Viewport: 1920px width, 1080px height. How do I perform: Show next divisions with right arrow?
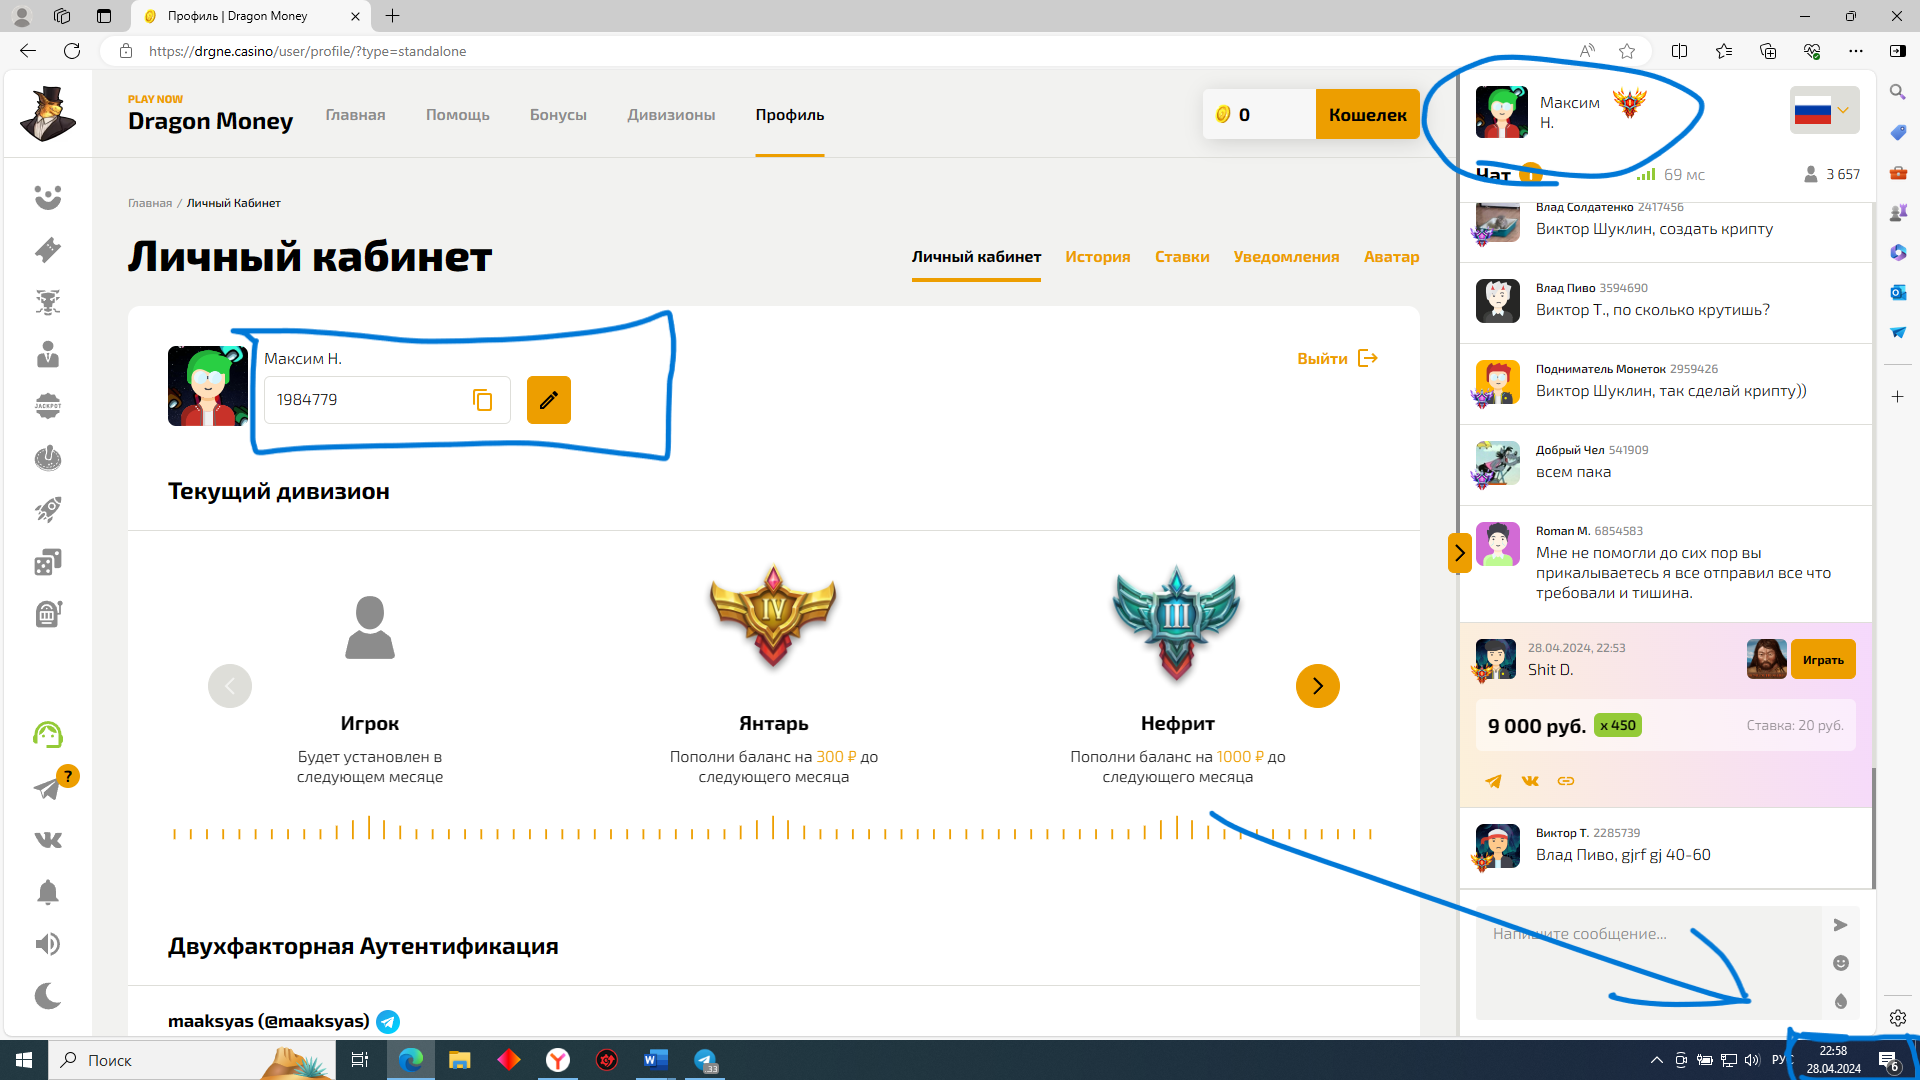pyautogui.click(x=1317, y=686)
